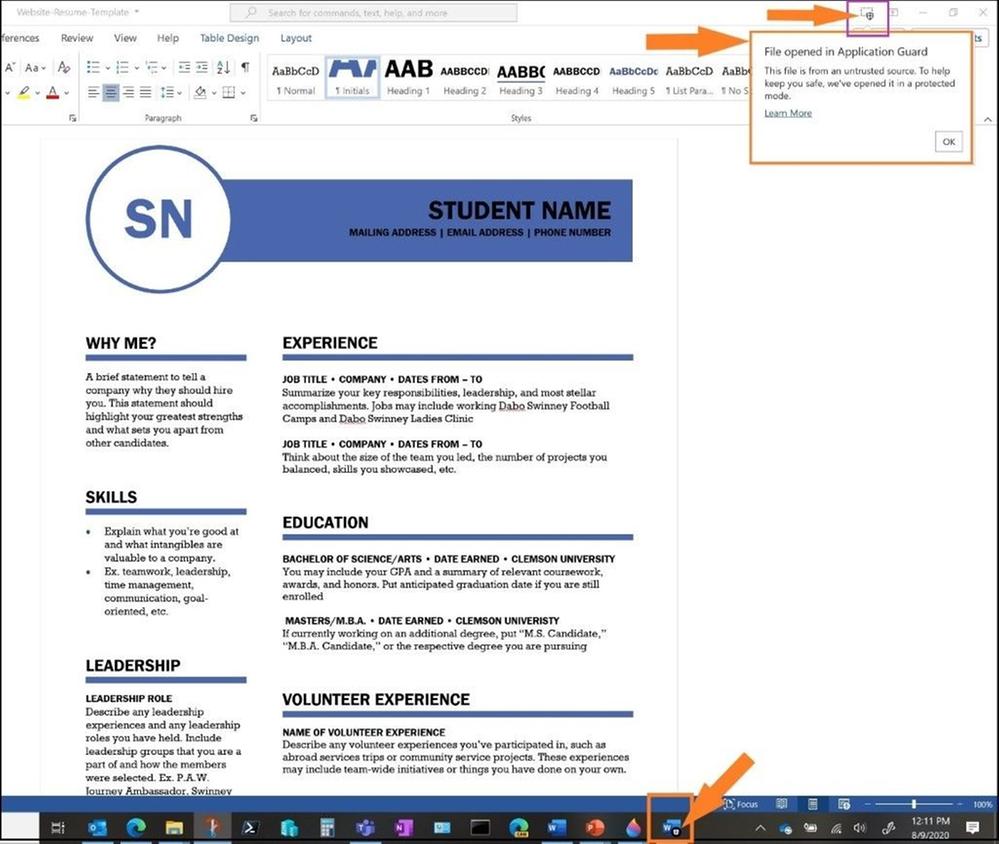Open the View ribbon tab
Viewport: 999px width, 844px height.
pyautogui.click(x=125, y=38)
